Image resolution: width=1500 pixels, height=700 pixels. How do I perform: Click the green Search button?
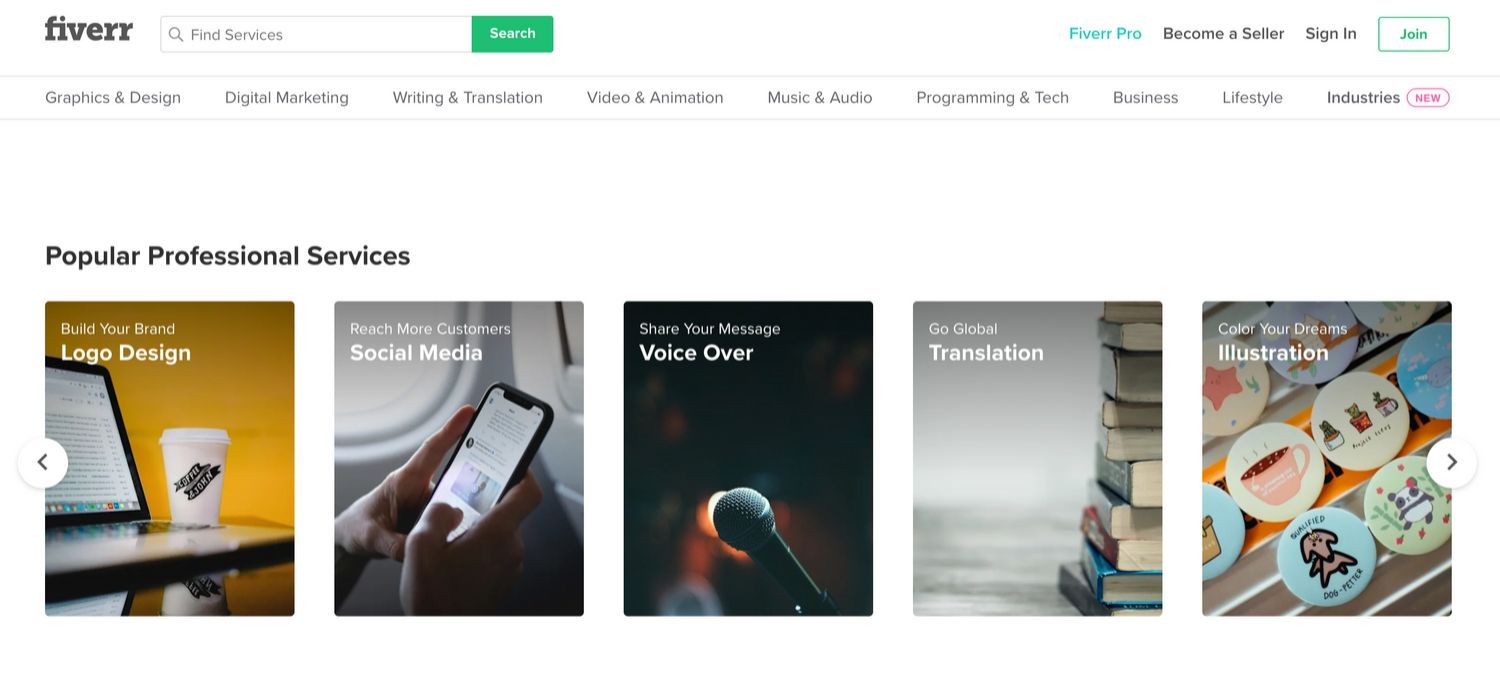[512, 34]
